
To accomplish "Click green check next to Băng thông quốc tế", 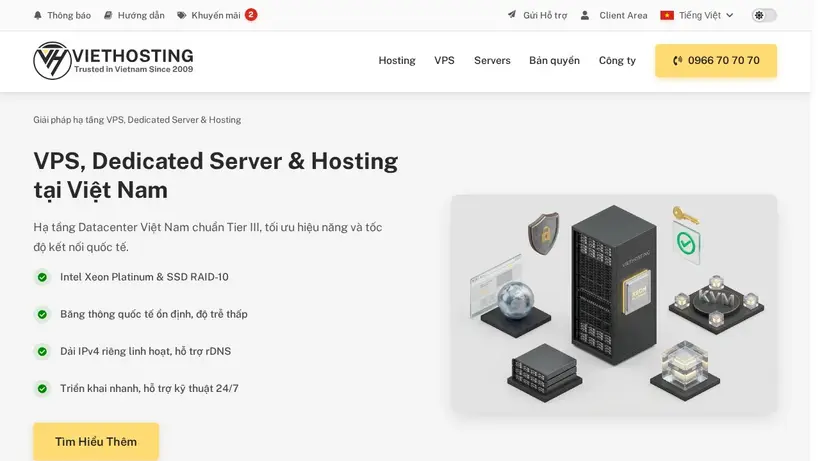I will (42, 314).
